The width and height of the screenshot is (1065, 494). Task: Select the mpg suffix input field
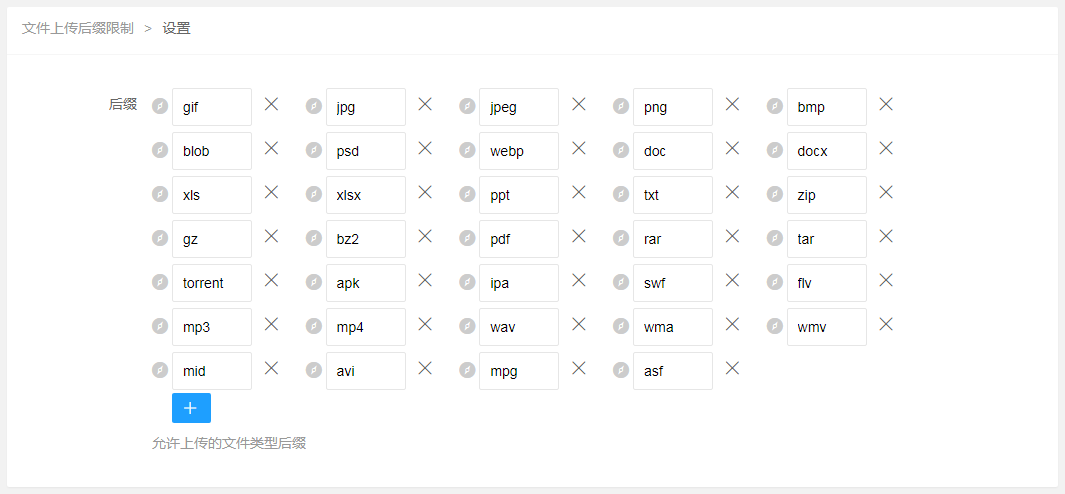point(519,371)
